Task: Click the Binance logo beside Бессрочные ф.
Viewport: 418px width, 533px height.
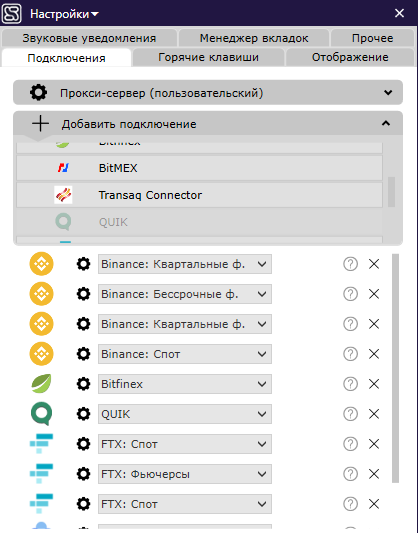Action: click(x=41, y=294)
